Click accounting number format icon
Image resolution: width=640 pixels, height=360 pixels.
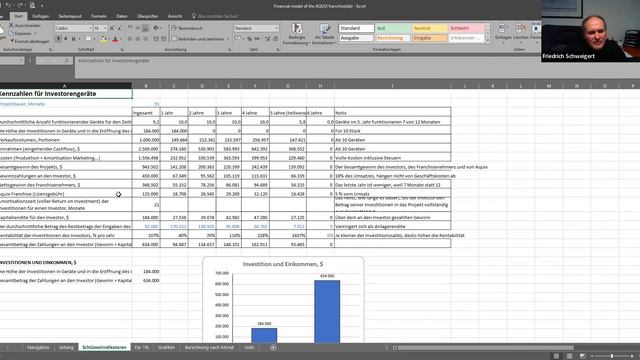tap(238, 39)
